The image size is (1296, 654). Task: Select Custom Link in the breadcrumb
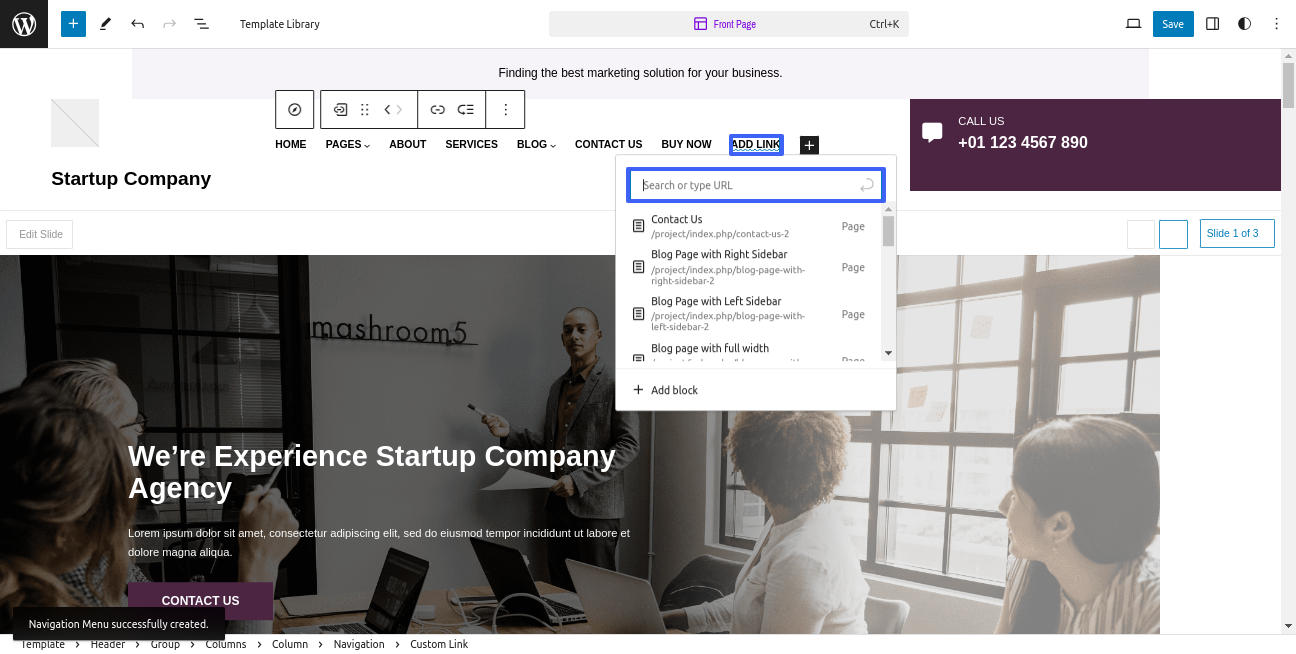(x=439, y=644)
